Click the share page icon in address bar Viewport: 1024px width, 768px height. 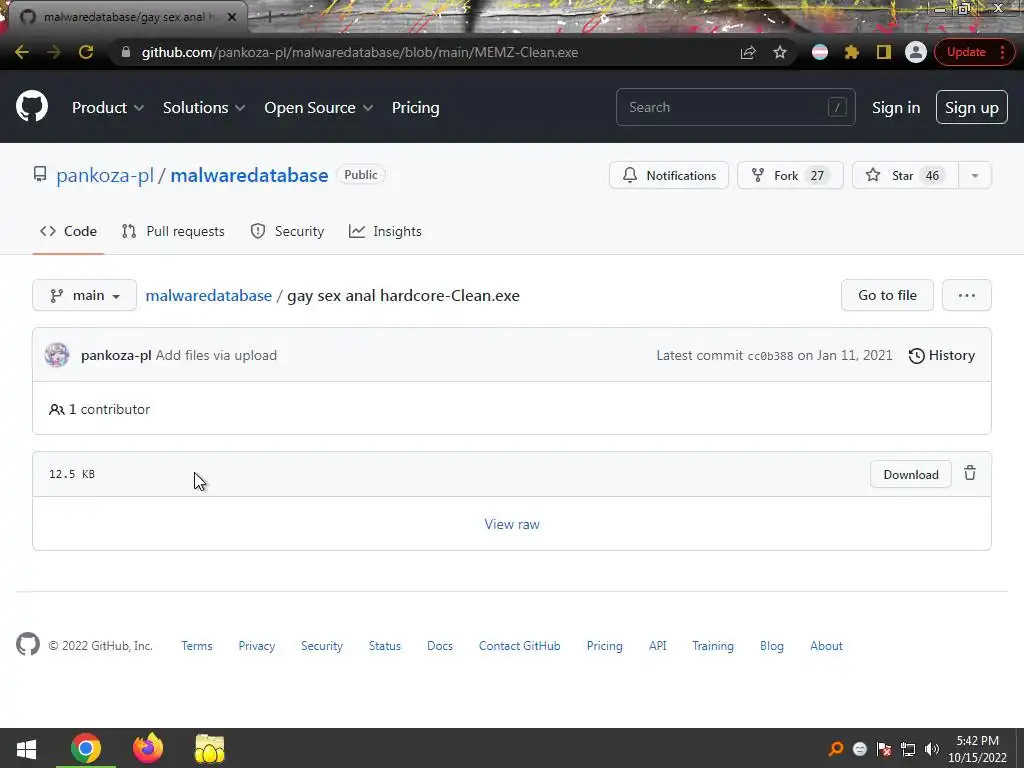point(748,52)
